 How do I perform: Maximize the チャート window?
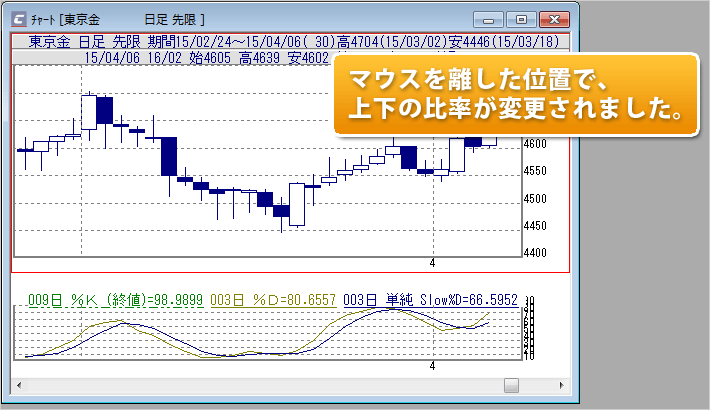tap(520, 18)
